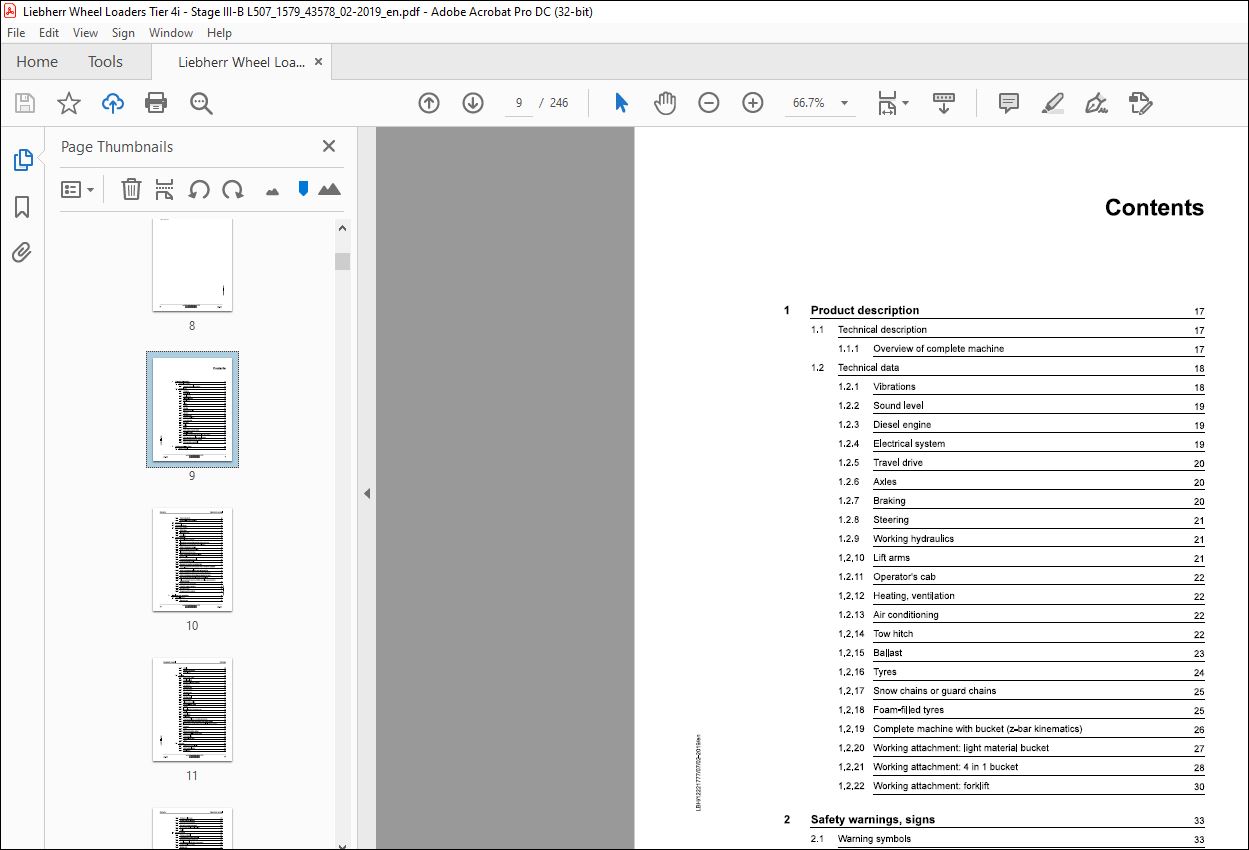Open thumbnail options menu dropdown
This screenshot has width=1249, height=850.
coord(77,189)
